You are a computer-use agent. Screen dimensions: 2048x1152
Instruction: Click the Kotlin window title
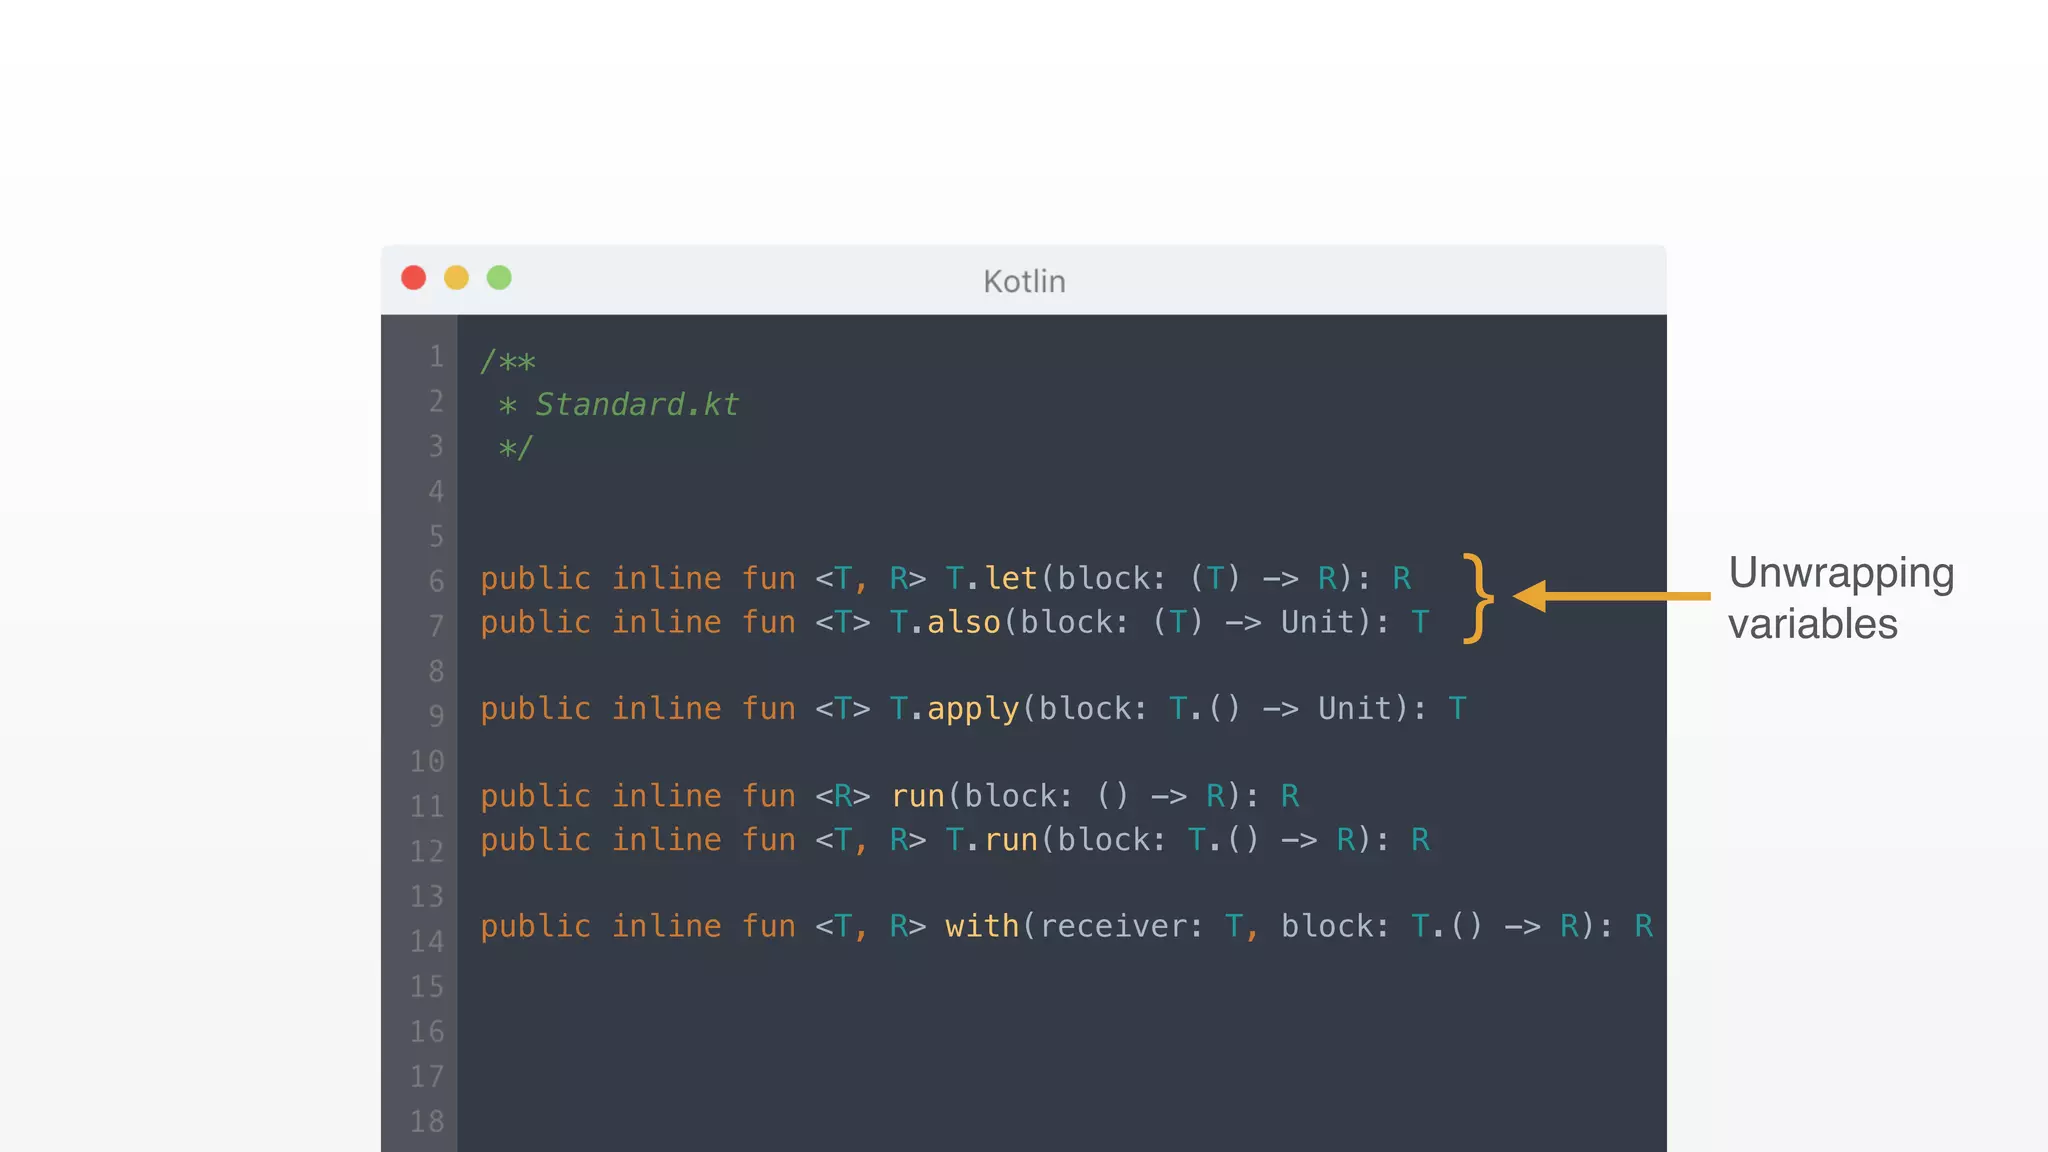1024,281
